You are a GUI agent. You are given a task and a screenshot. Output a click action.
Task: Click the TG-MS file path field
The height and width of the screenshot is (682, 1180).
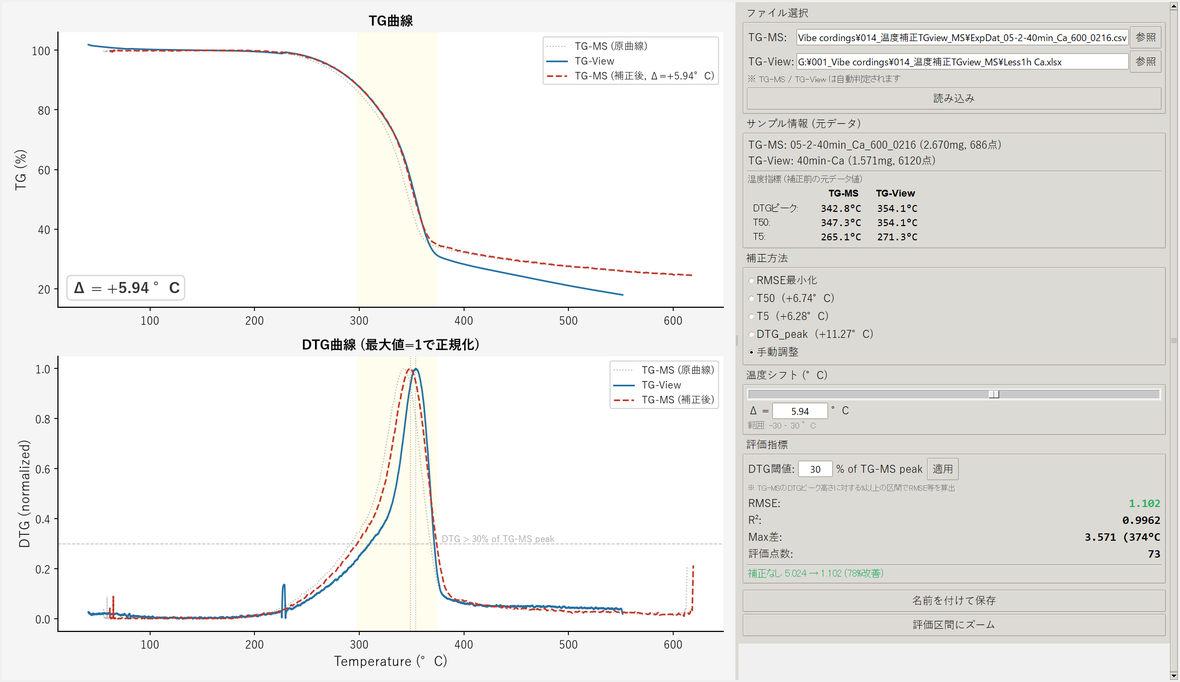click(962, 38)
